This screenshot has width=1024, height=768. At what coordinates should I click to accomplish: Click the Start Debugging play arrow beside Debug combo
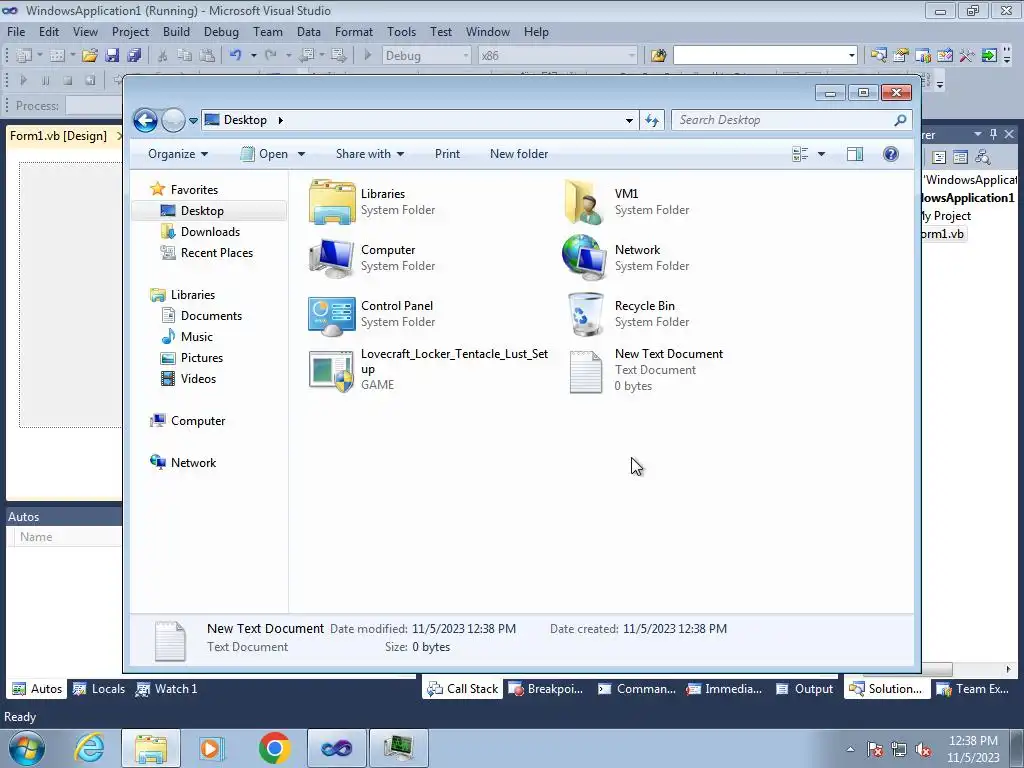(368, 56)
